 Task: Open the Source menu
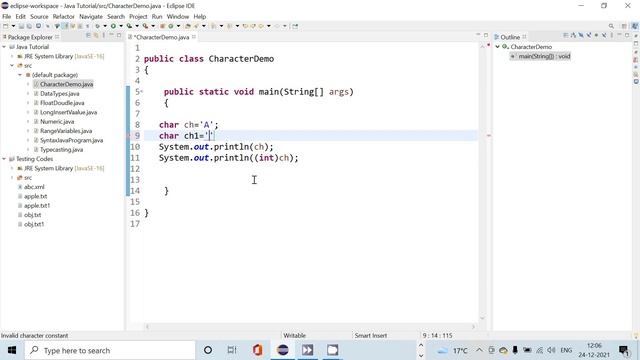pos(39,16)
